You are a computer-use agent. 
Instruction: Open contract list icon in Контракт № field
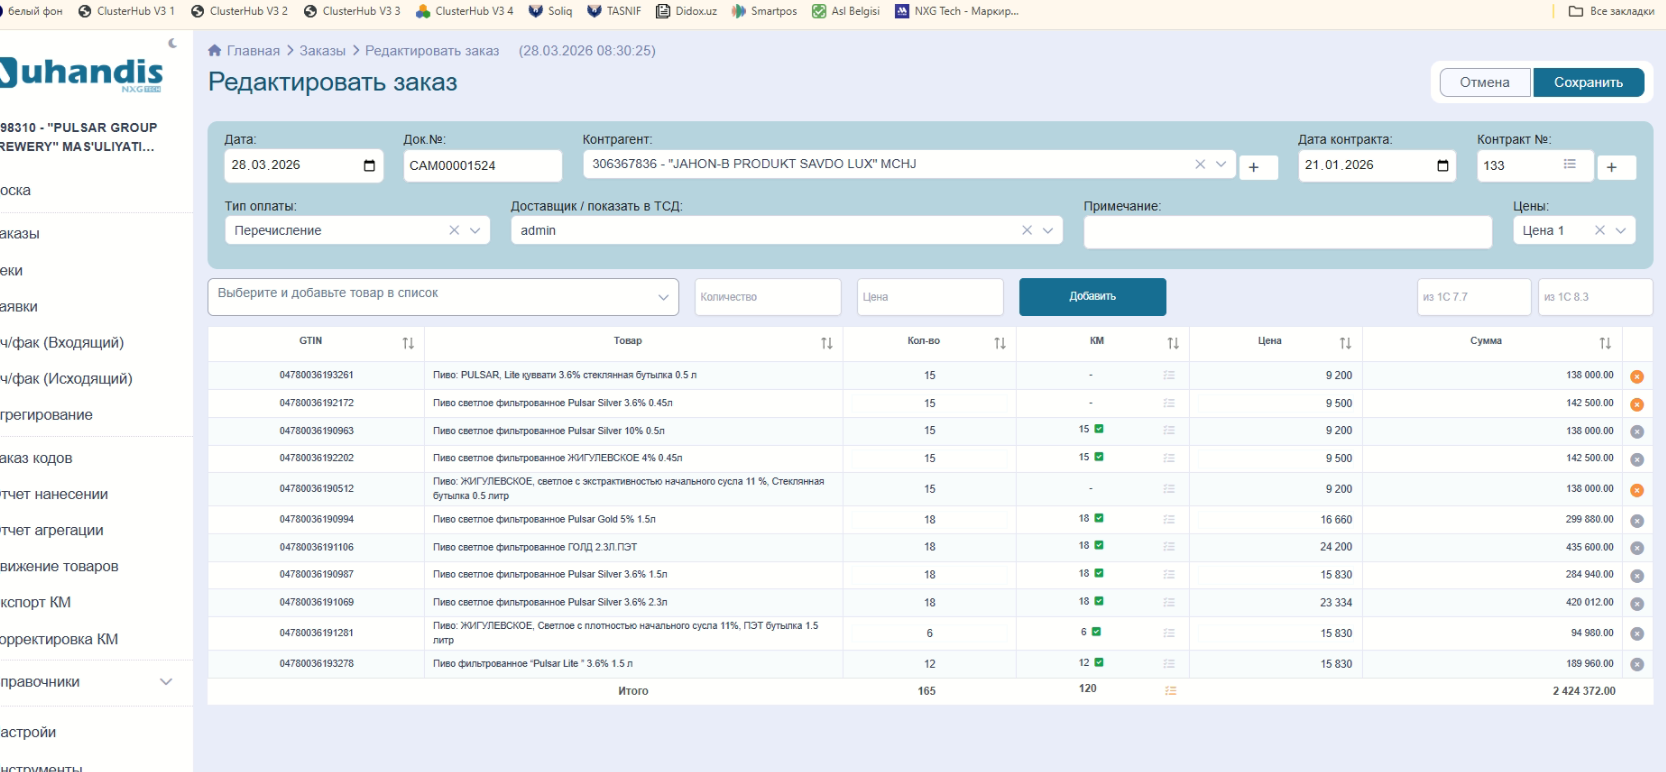pos(1569,164)
